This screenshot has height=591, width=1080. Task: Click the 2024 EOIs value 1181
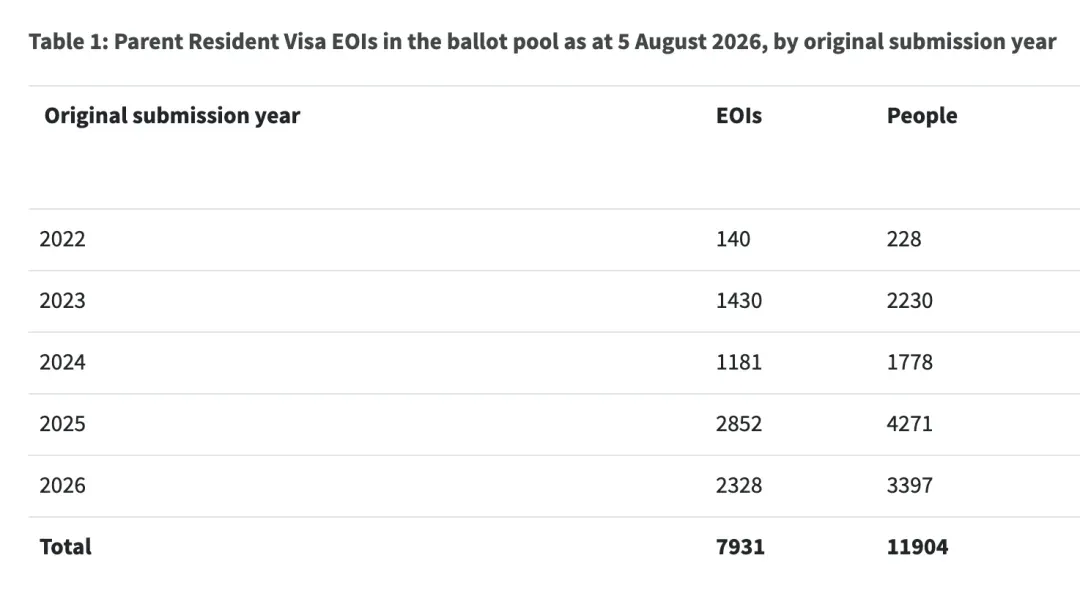739,362
